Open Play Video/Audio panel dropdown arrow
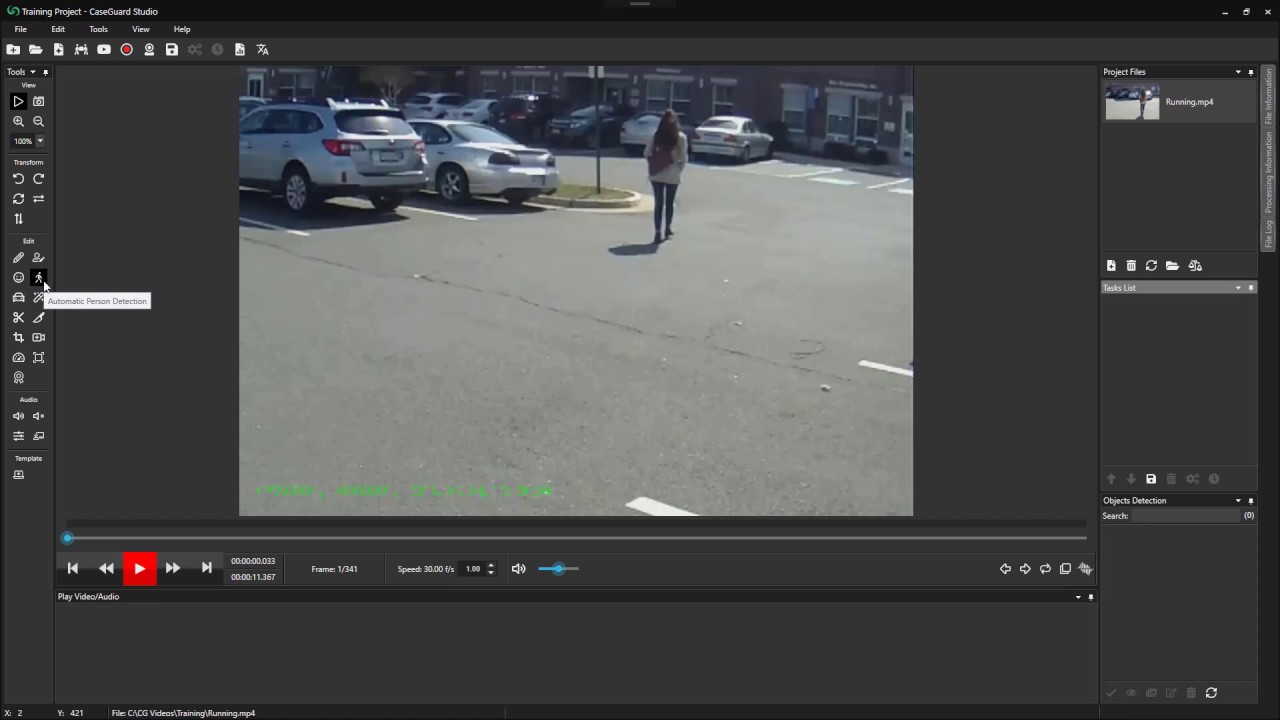1280x720 pixels. pyautogui.click(x=1078, y=597)
